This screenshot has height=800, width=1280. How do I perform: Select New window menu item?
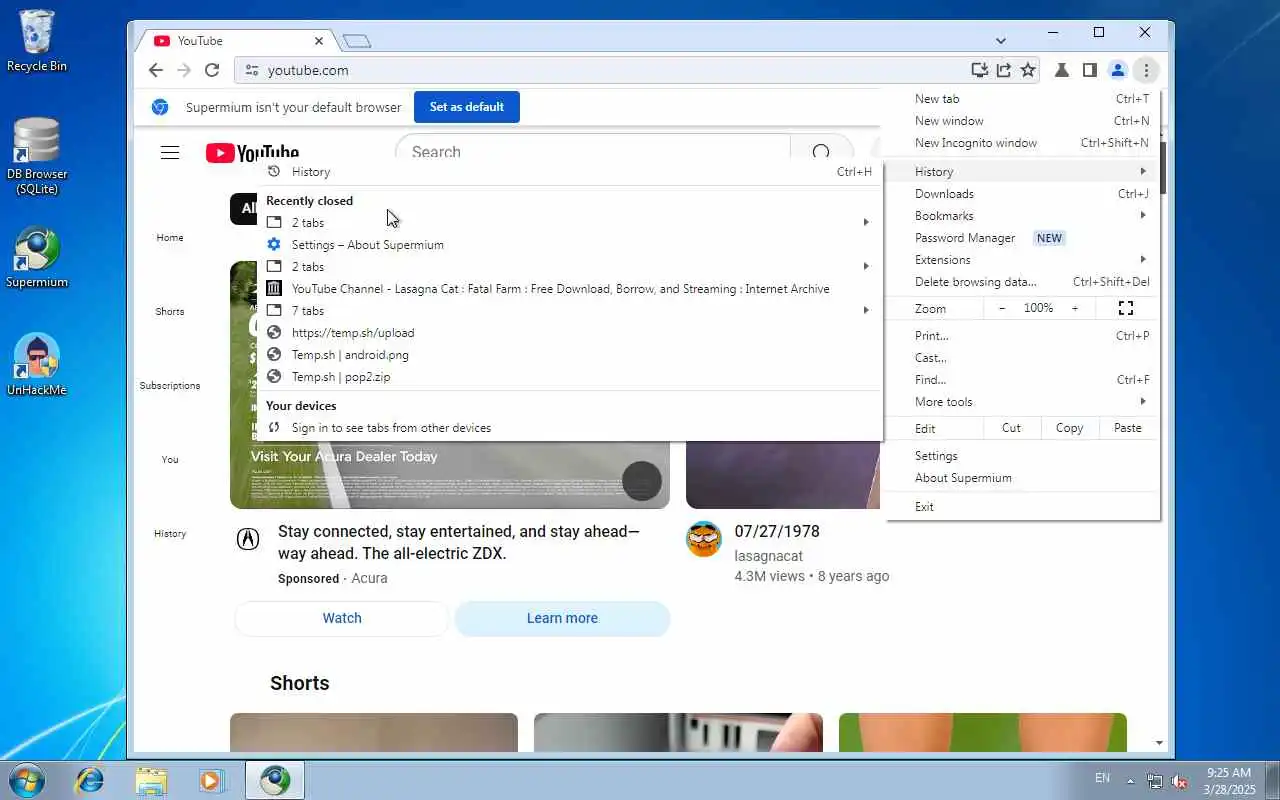coord(1022,120)
